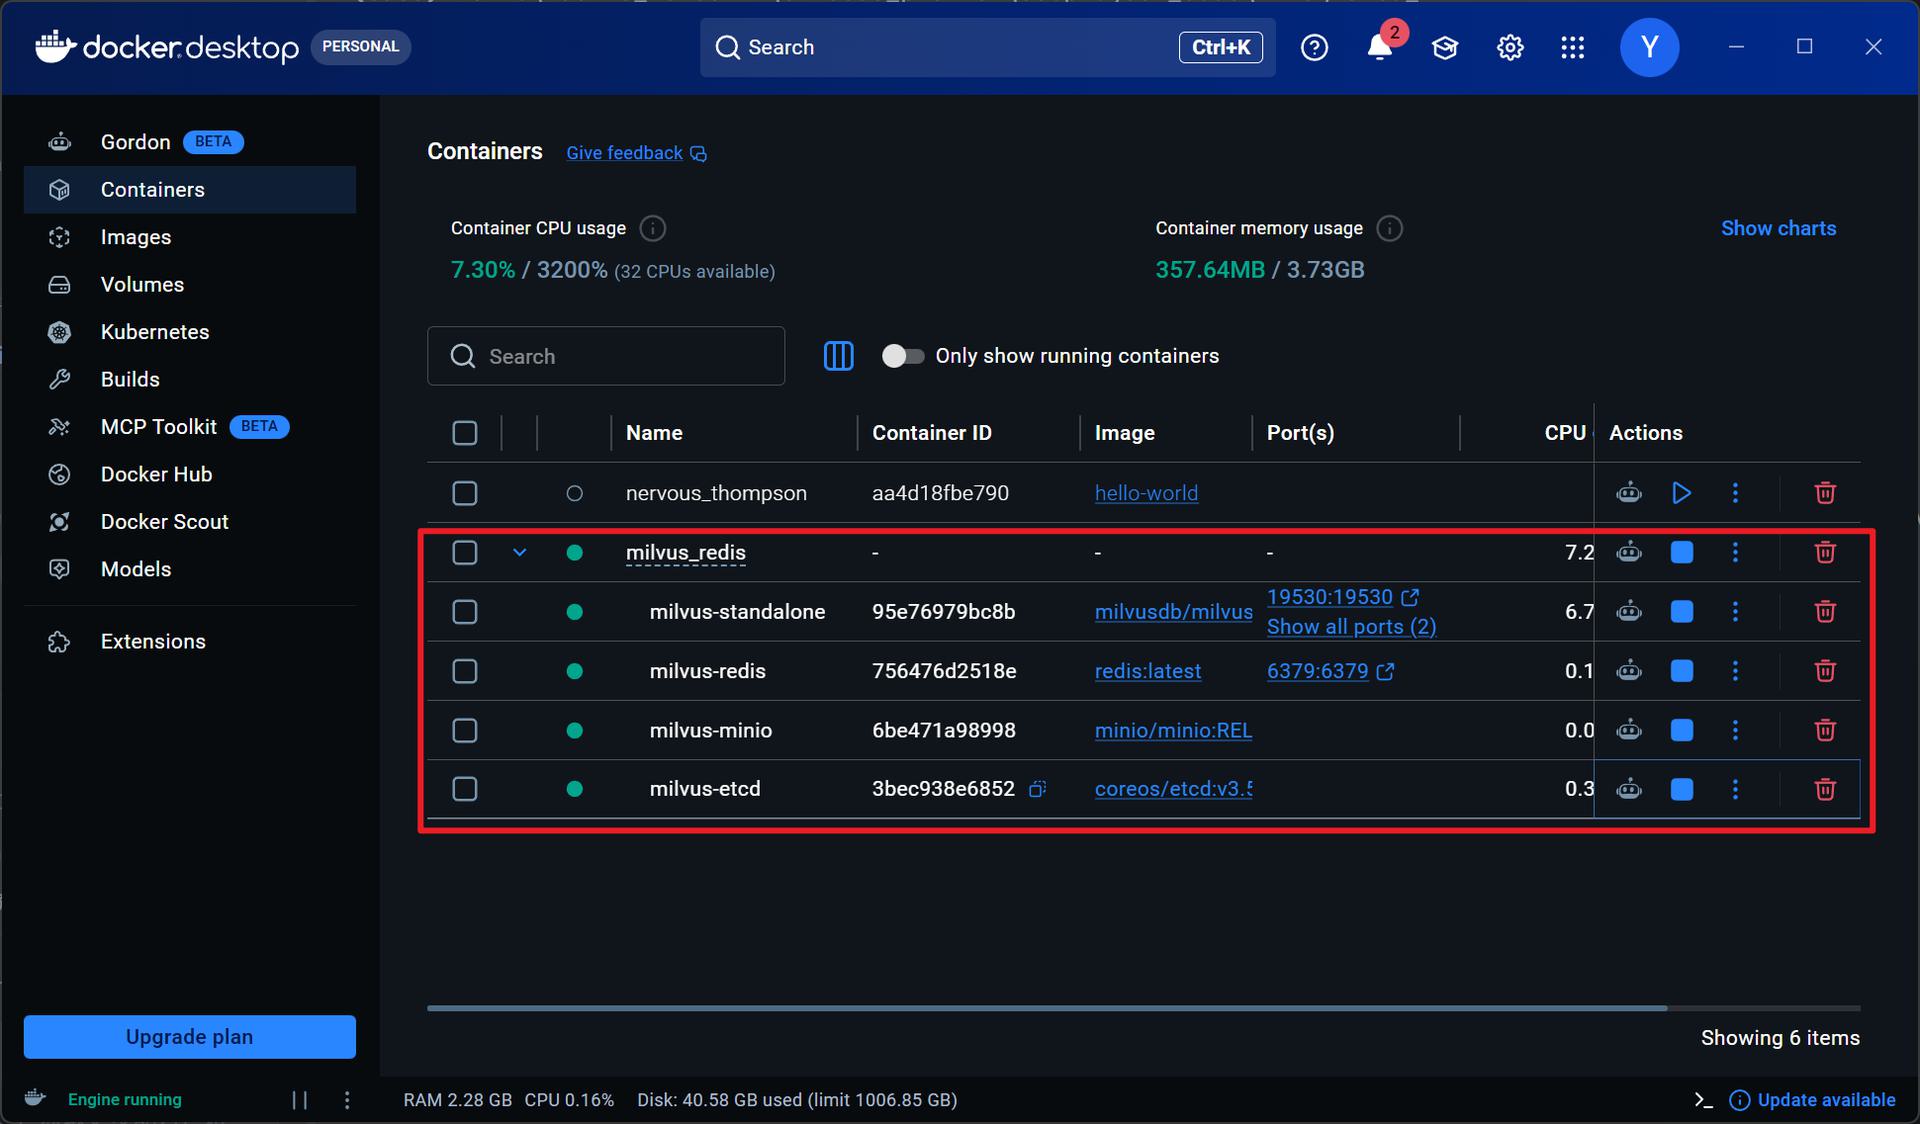The image size is (1920, 1124).
Task: Focus the global Search bar
Action: pyautogui.click(x=987, y=47)
